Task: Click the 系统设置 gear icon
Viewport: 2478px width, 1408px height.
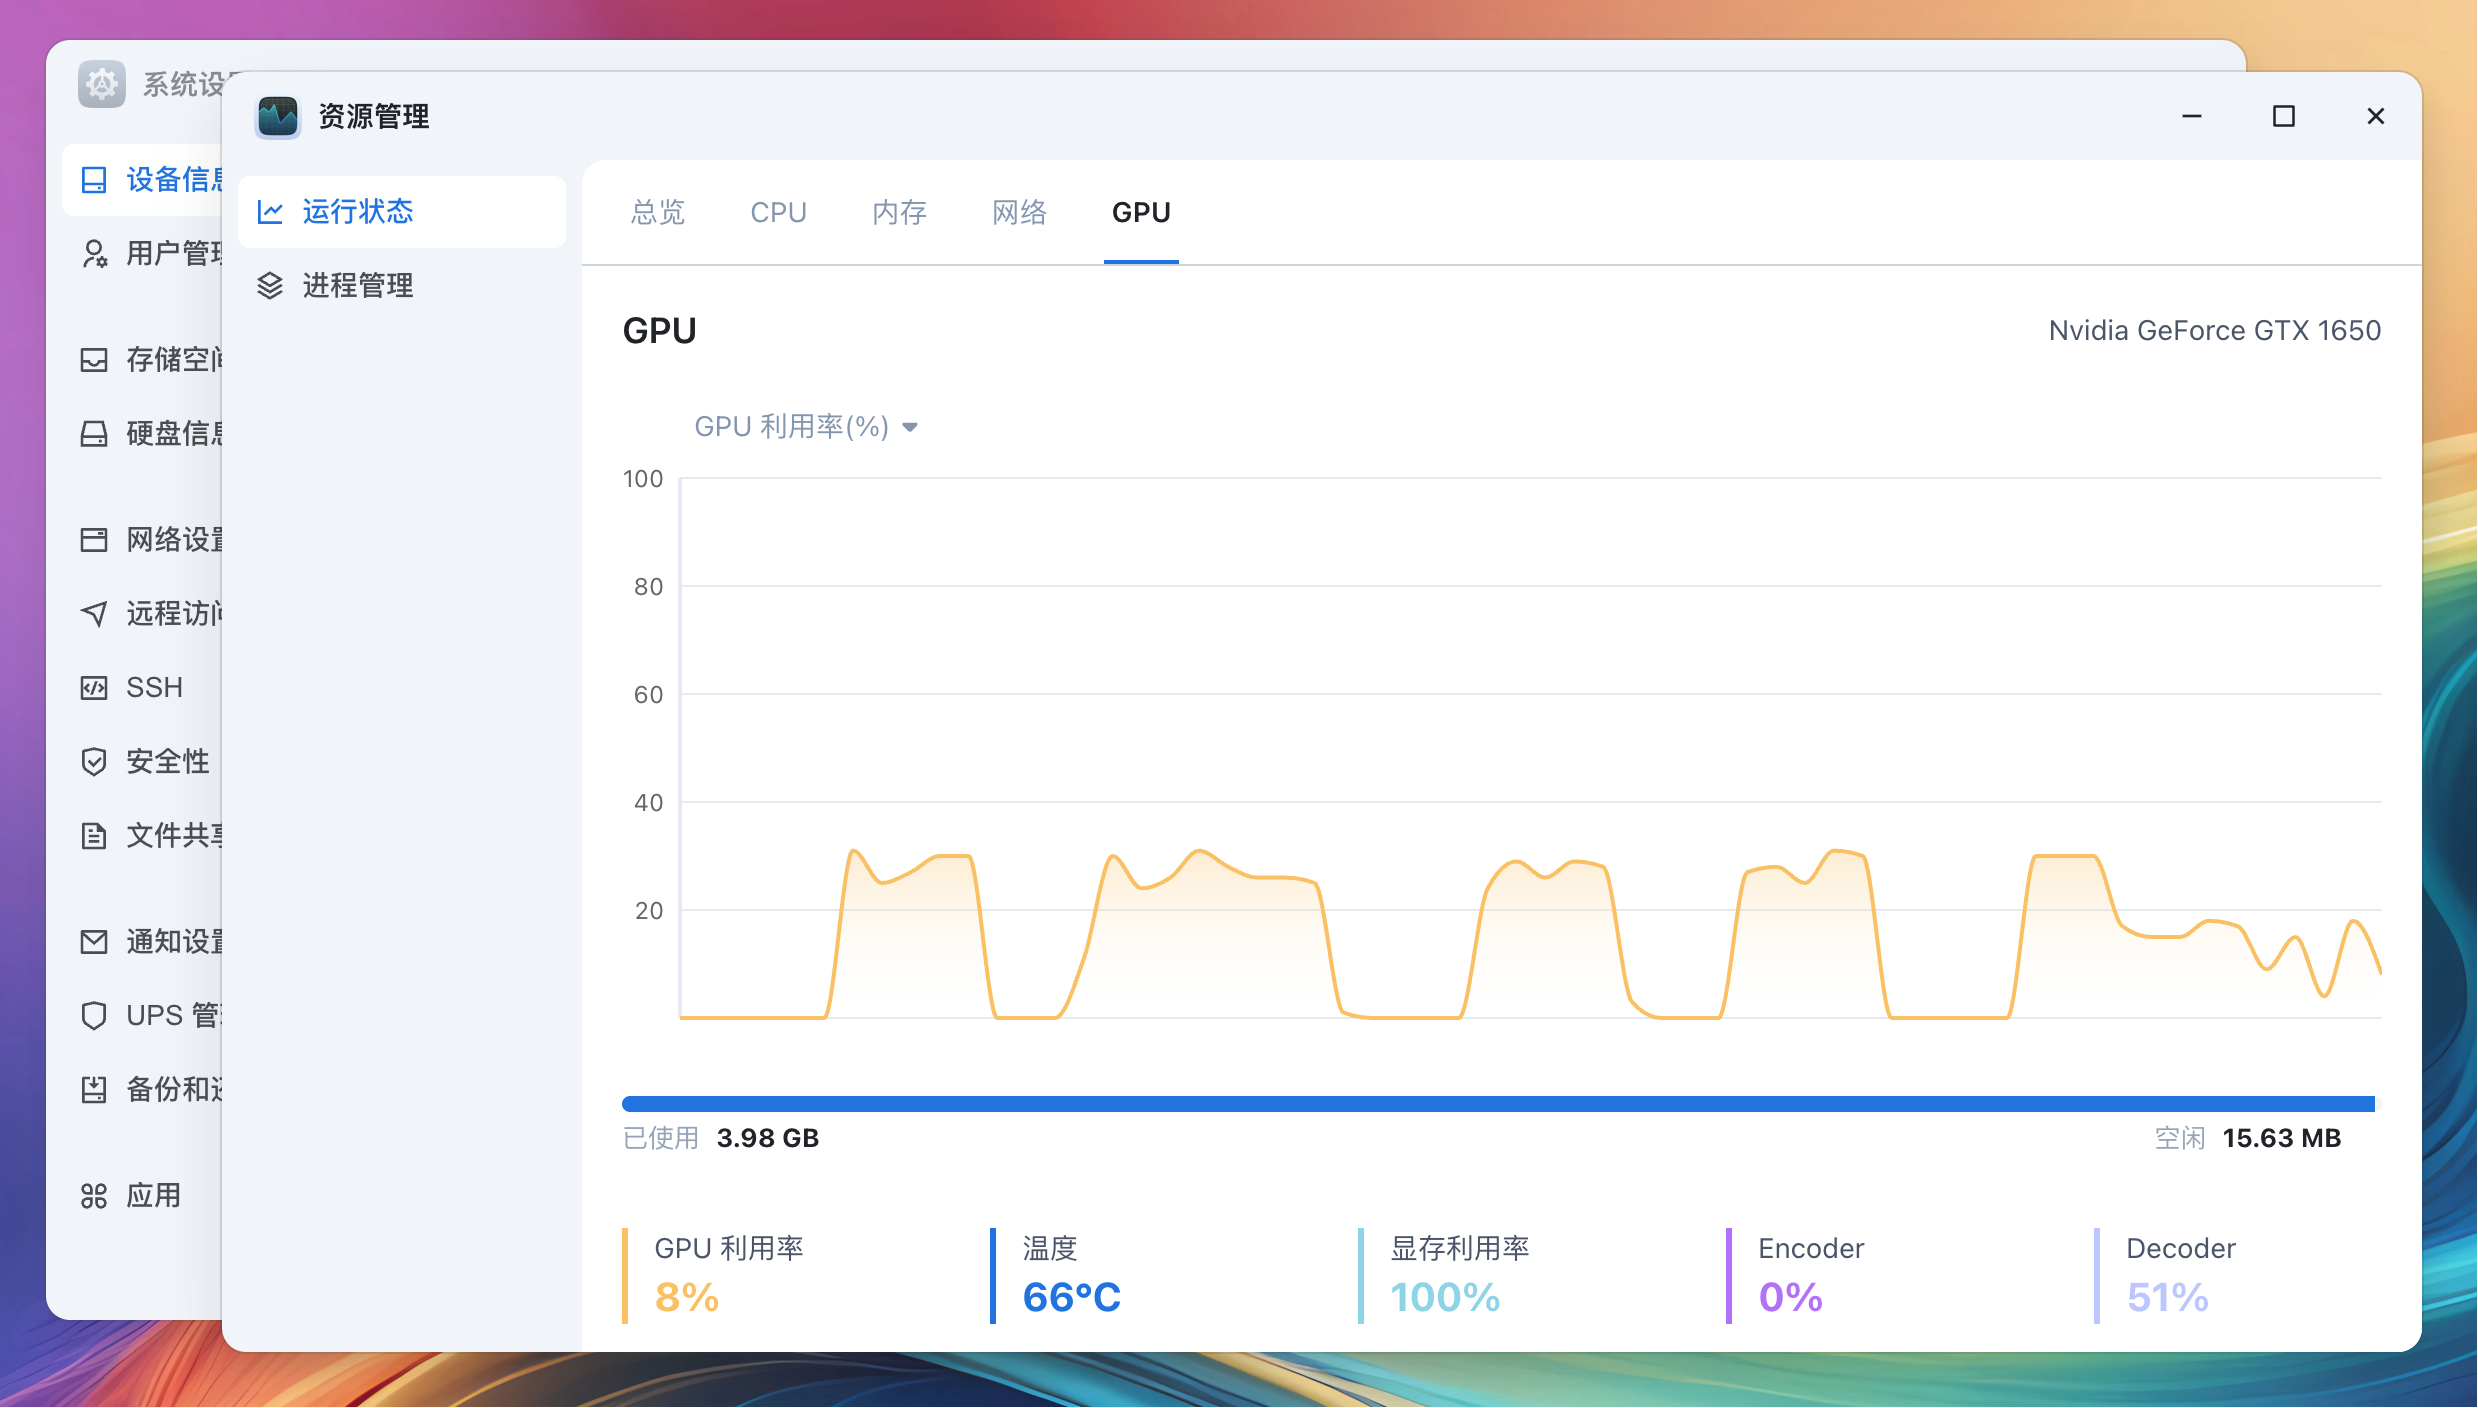Action: coord(101,84)
